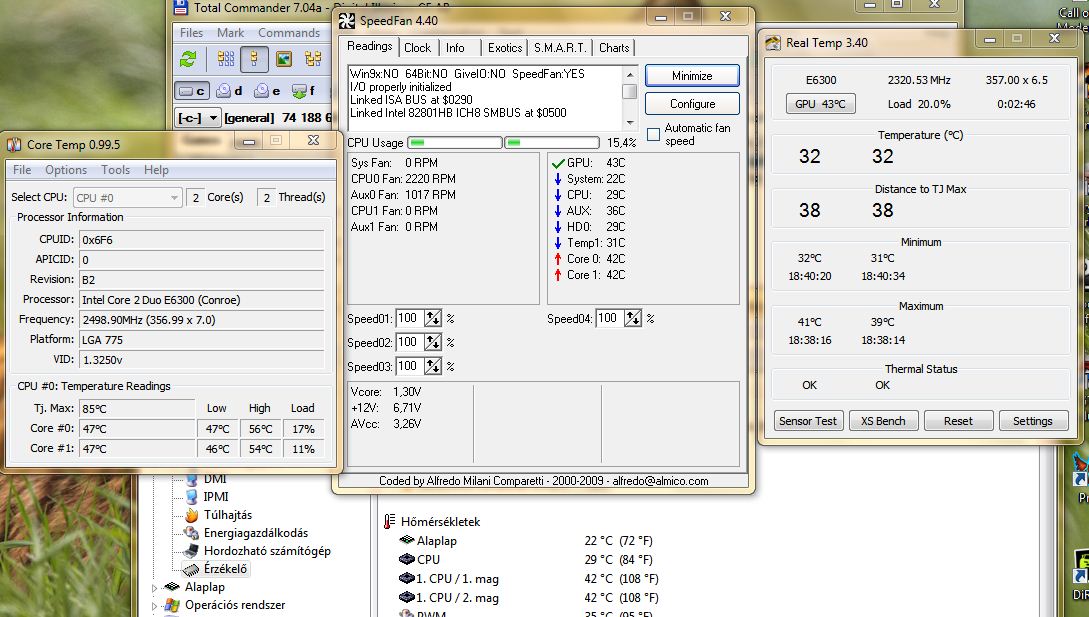Open the Commands menu in Total Commander
Screen dimensions: 1089x617
pyautogui.click(x=289, y=33)
